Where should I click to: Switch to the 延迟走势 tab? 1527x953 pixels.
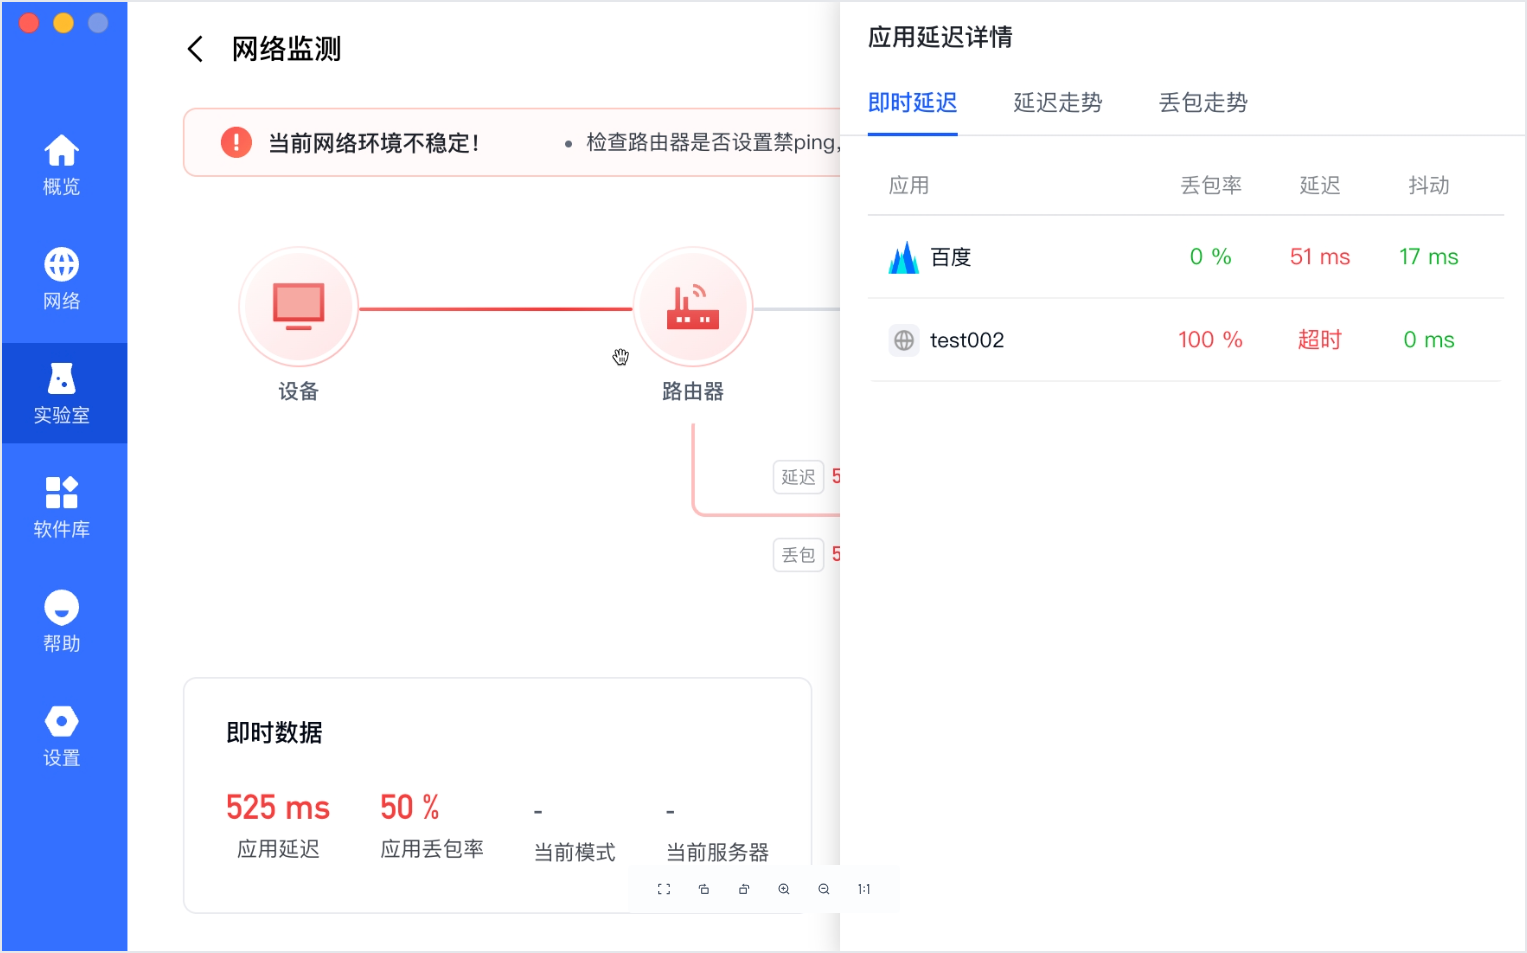pos(1058,103)
